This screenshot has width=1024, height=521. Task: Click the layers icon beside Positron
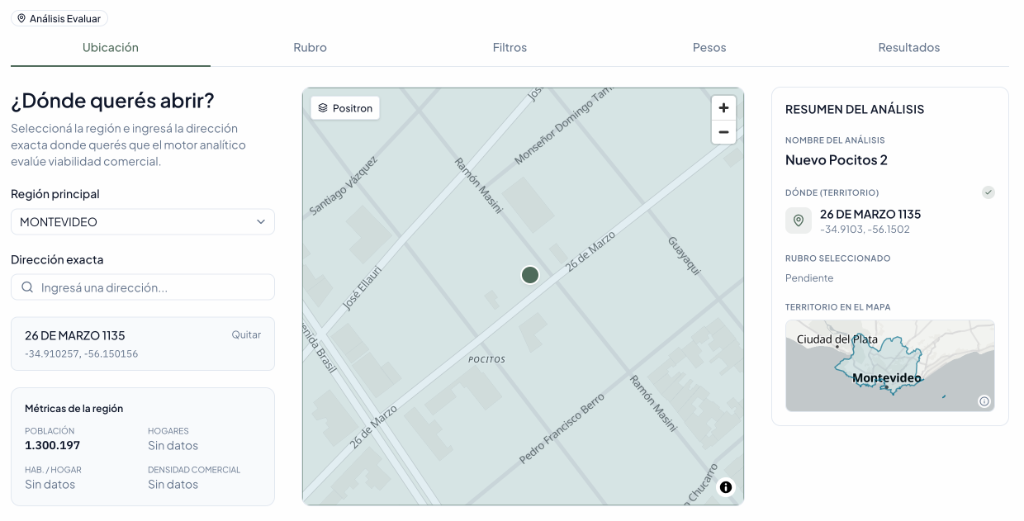(323, 108)
